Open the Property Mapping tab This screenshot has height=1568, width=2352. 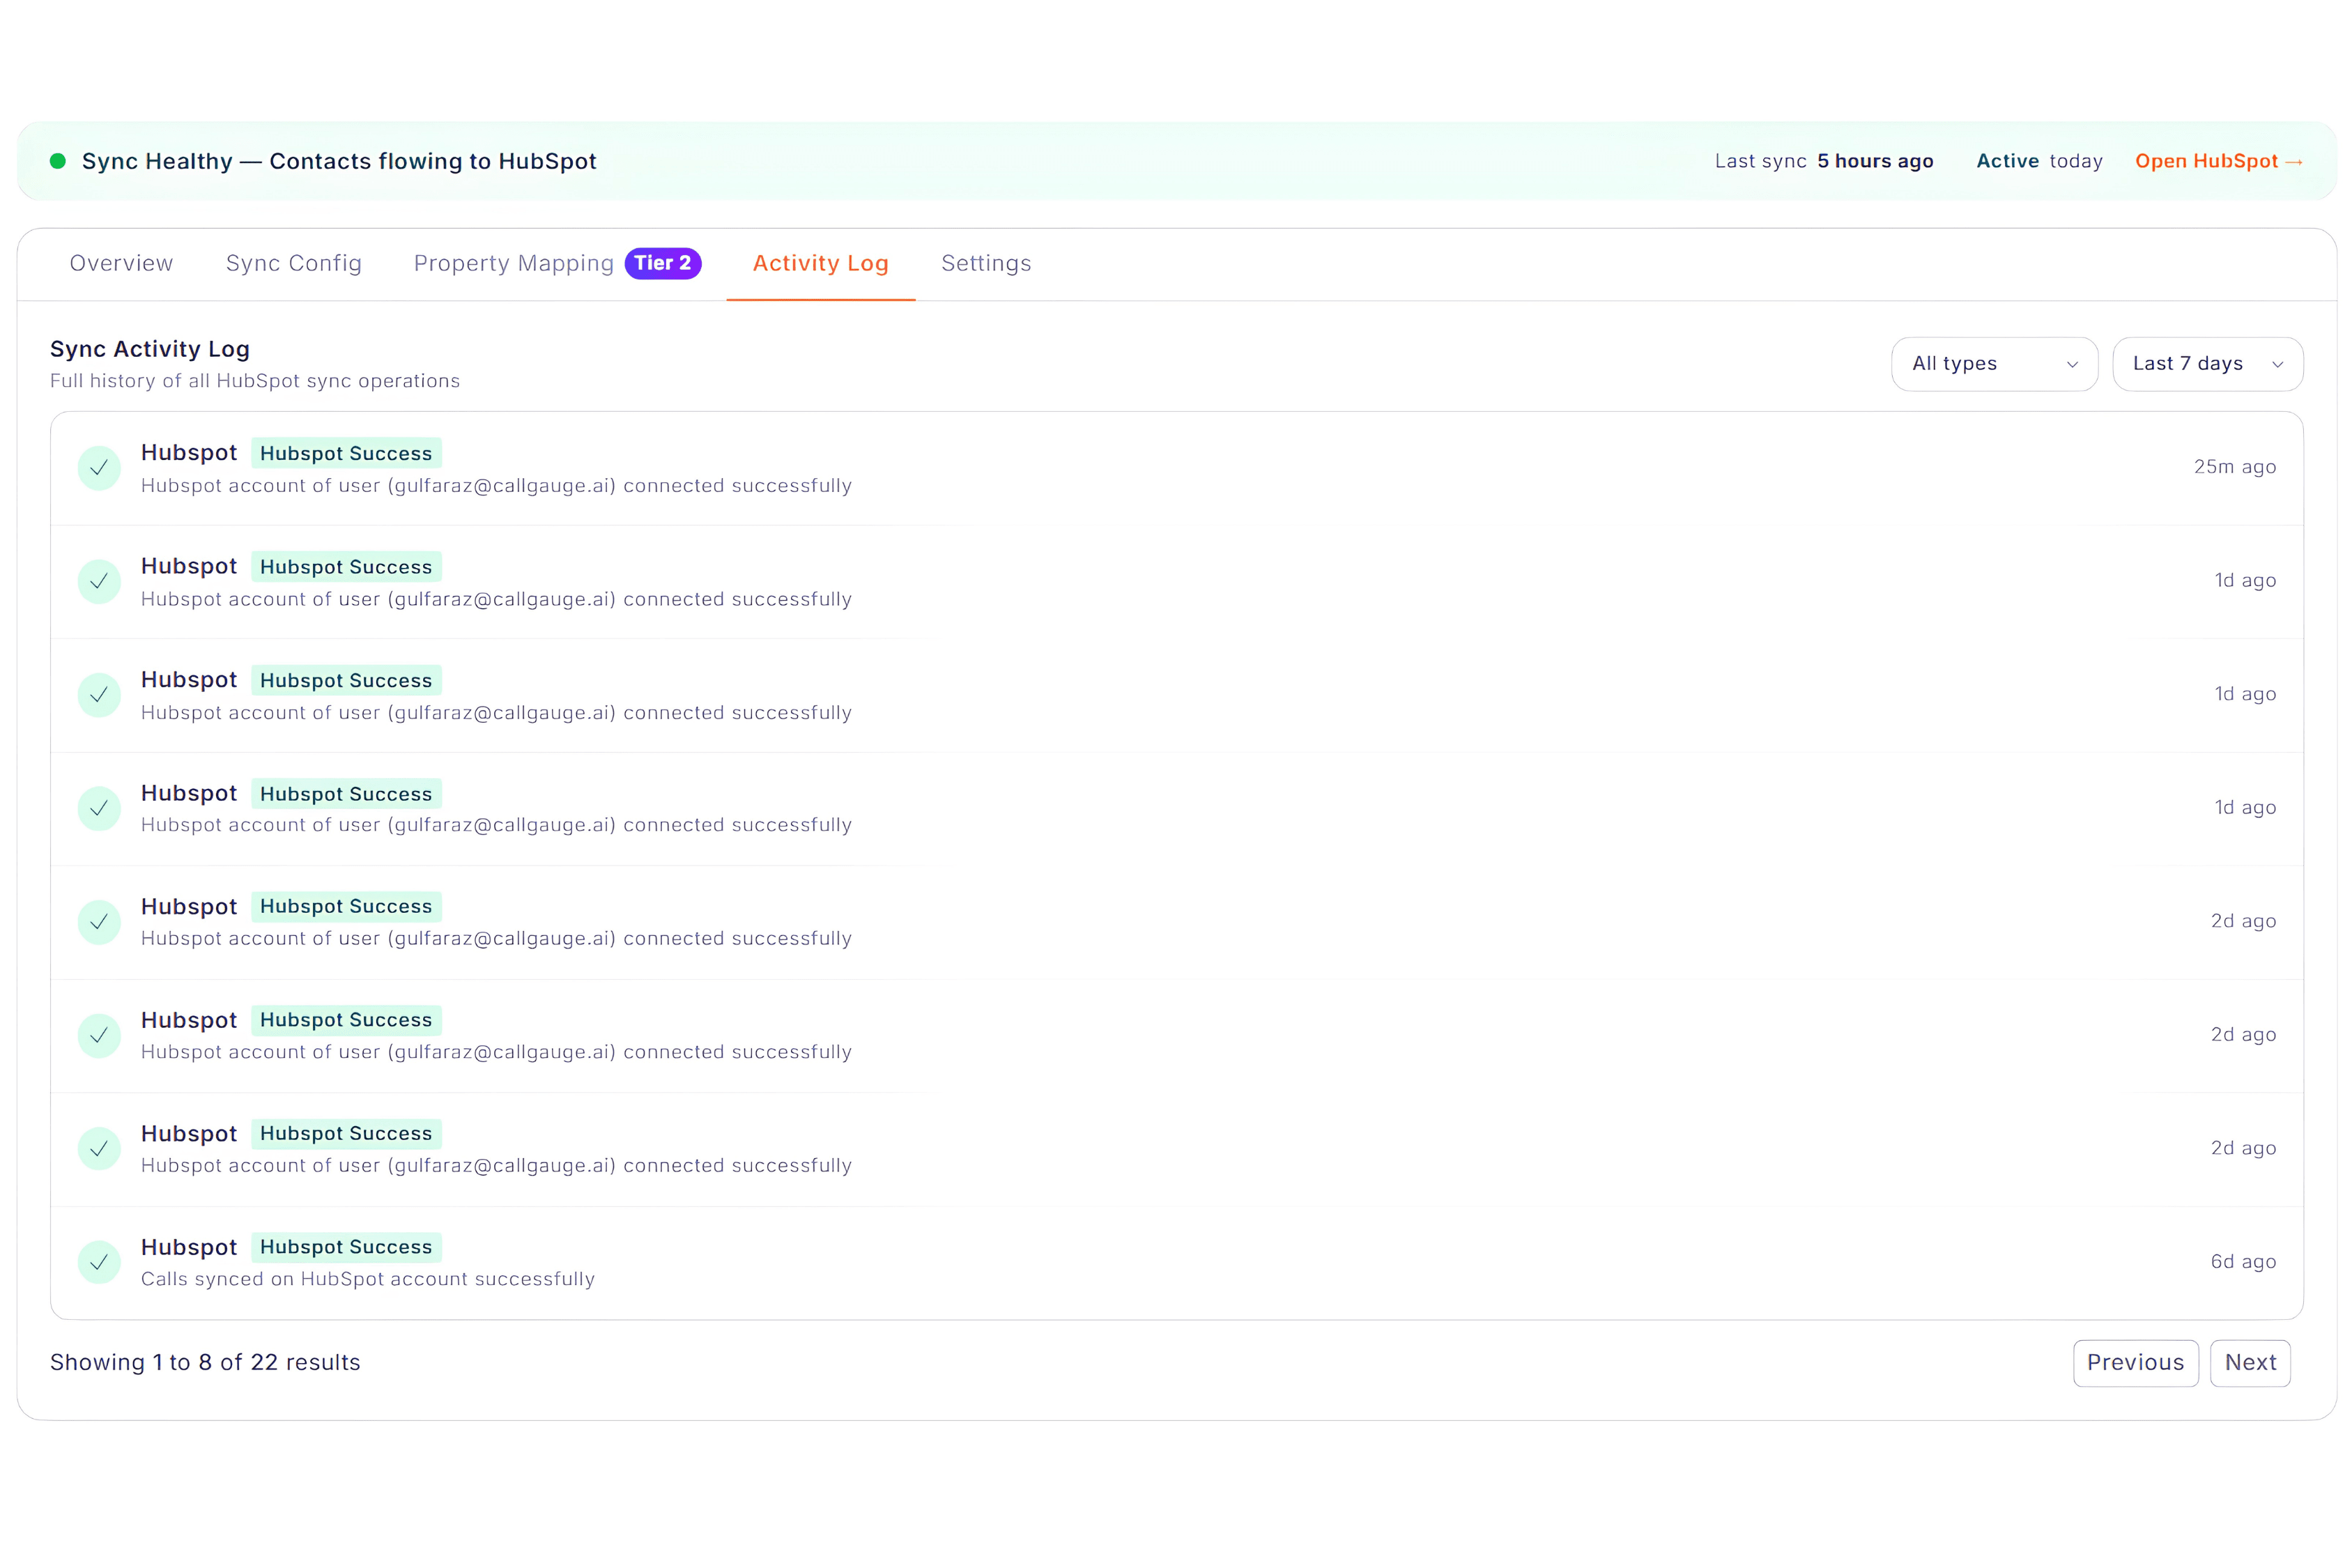click(514, 263)
